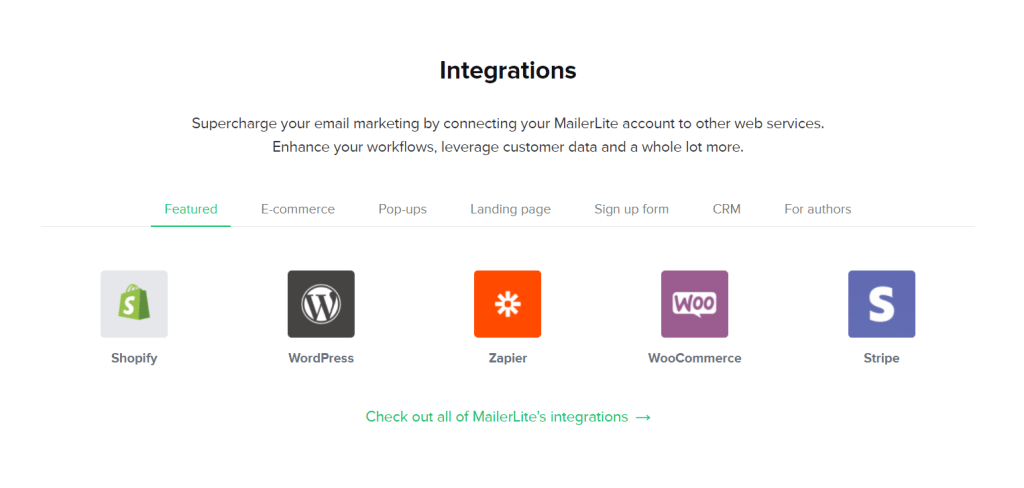Open the WordPress logo tile

(x=321, y=304)
